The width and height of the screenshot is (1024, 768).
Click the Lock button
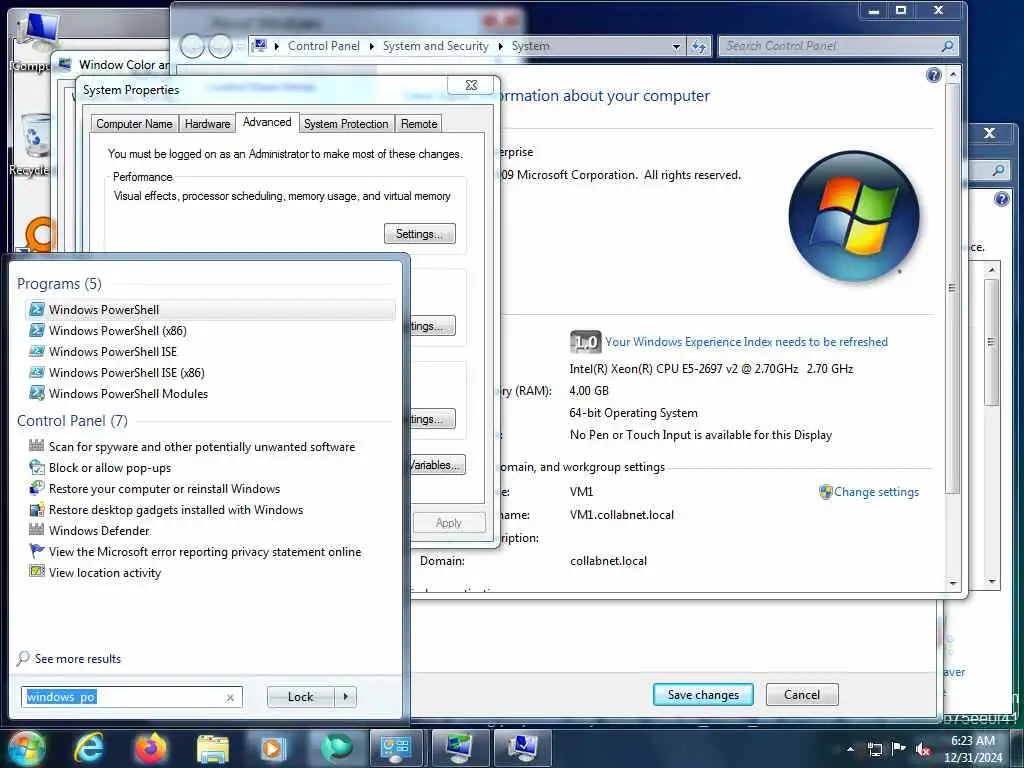click(x=300, y=697)
